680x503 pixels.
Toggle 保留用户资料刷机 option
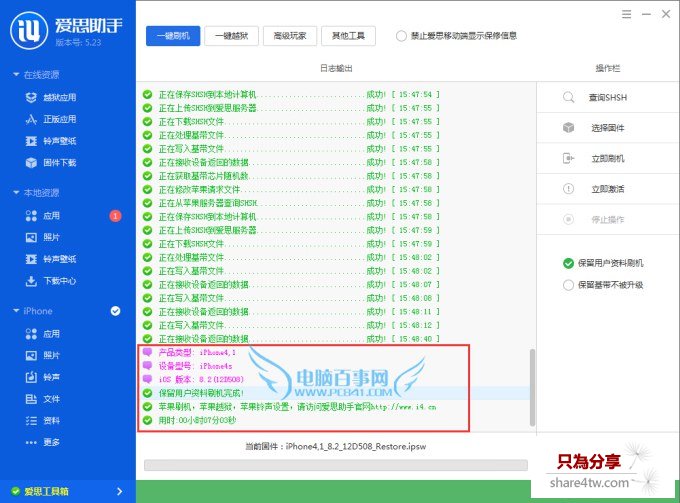[x=568, y=263]
